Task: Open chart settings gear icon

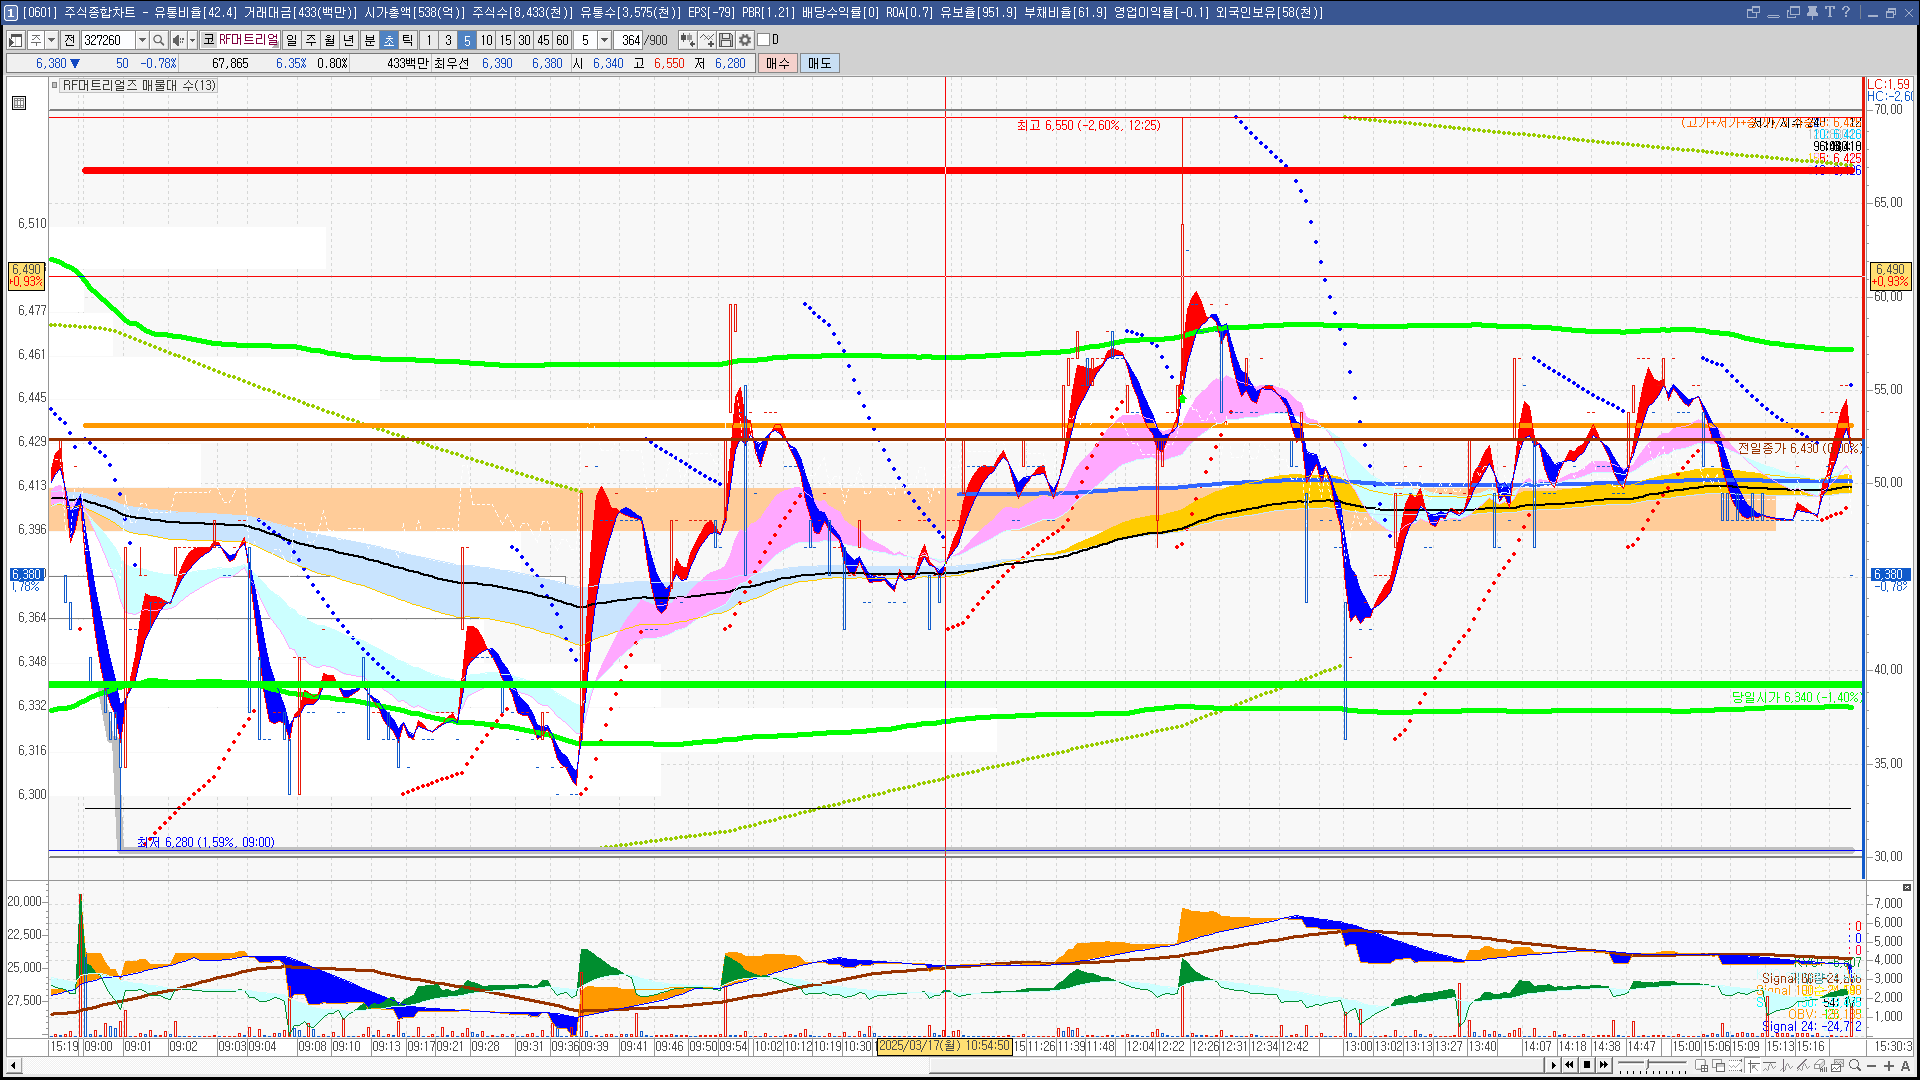Action: (745, 40)
